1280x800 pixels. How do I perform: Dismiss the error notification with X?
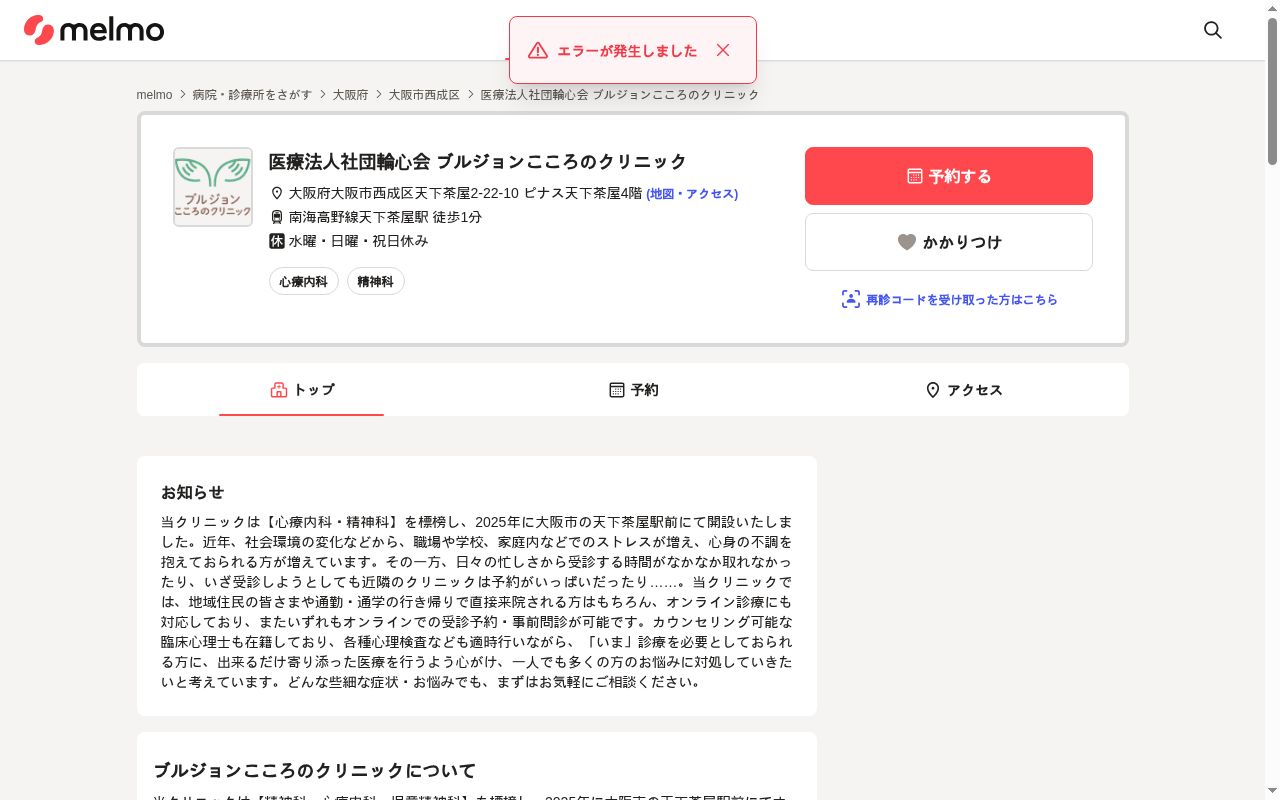[723, 50]
